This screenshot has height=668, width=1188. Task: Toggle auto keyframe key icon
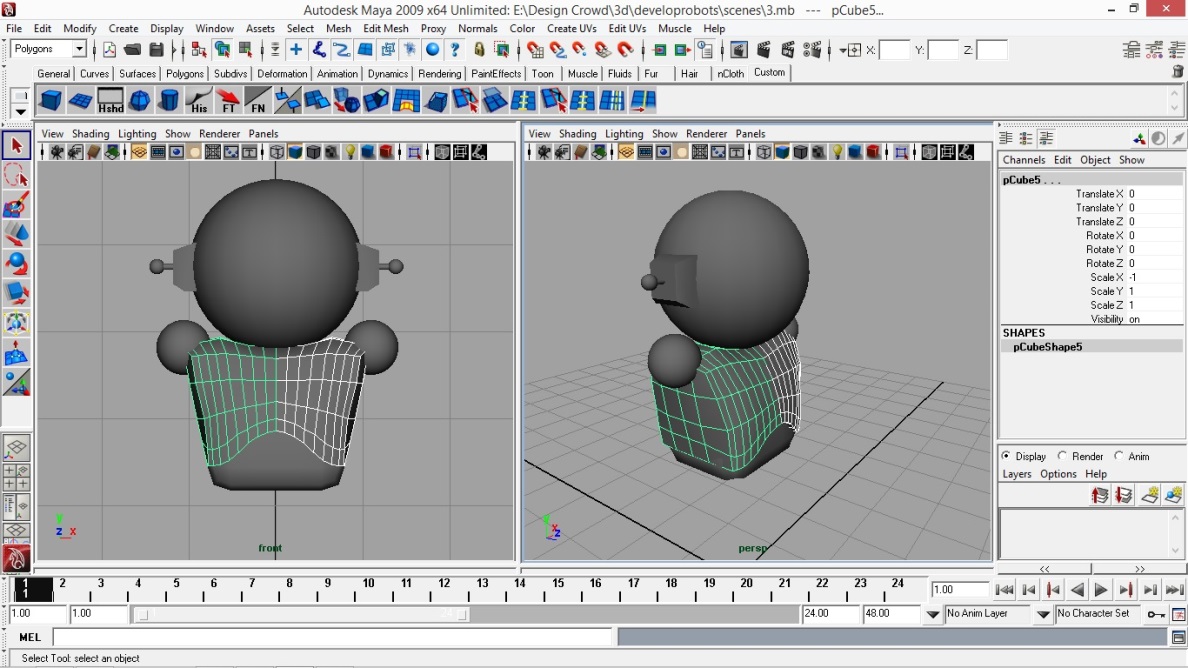1155,614
